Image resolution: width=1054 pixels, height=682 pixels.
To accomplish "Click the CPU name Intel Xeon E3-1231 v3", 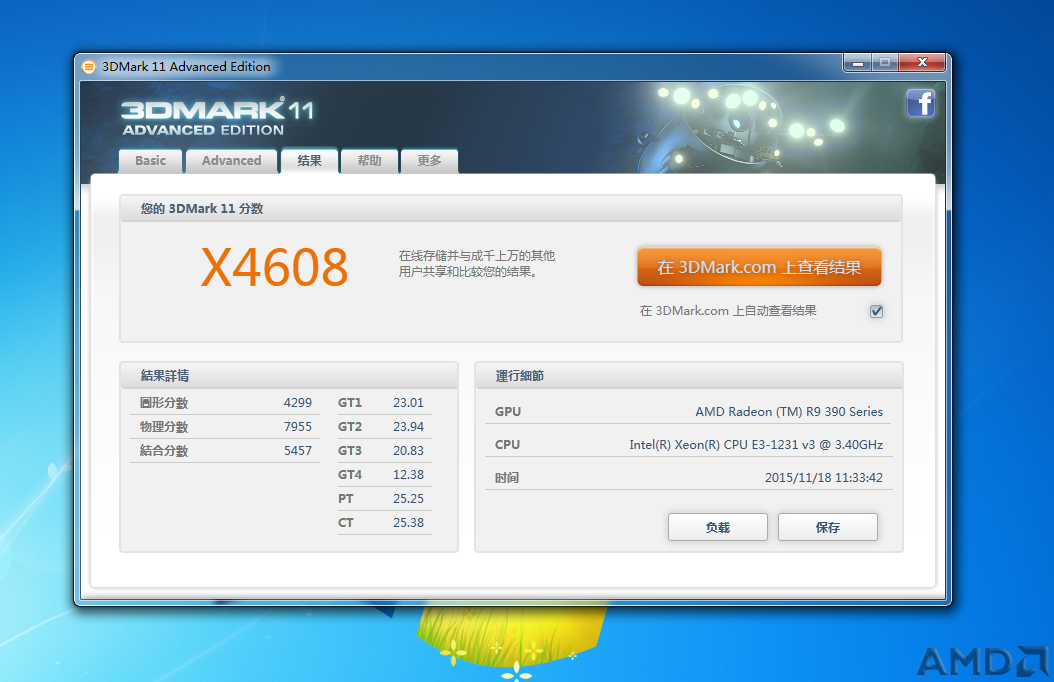I will [x=756, y=444].
